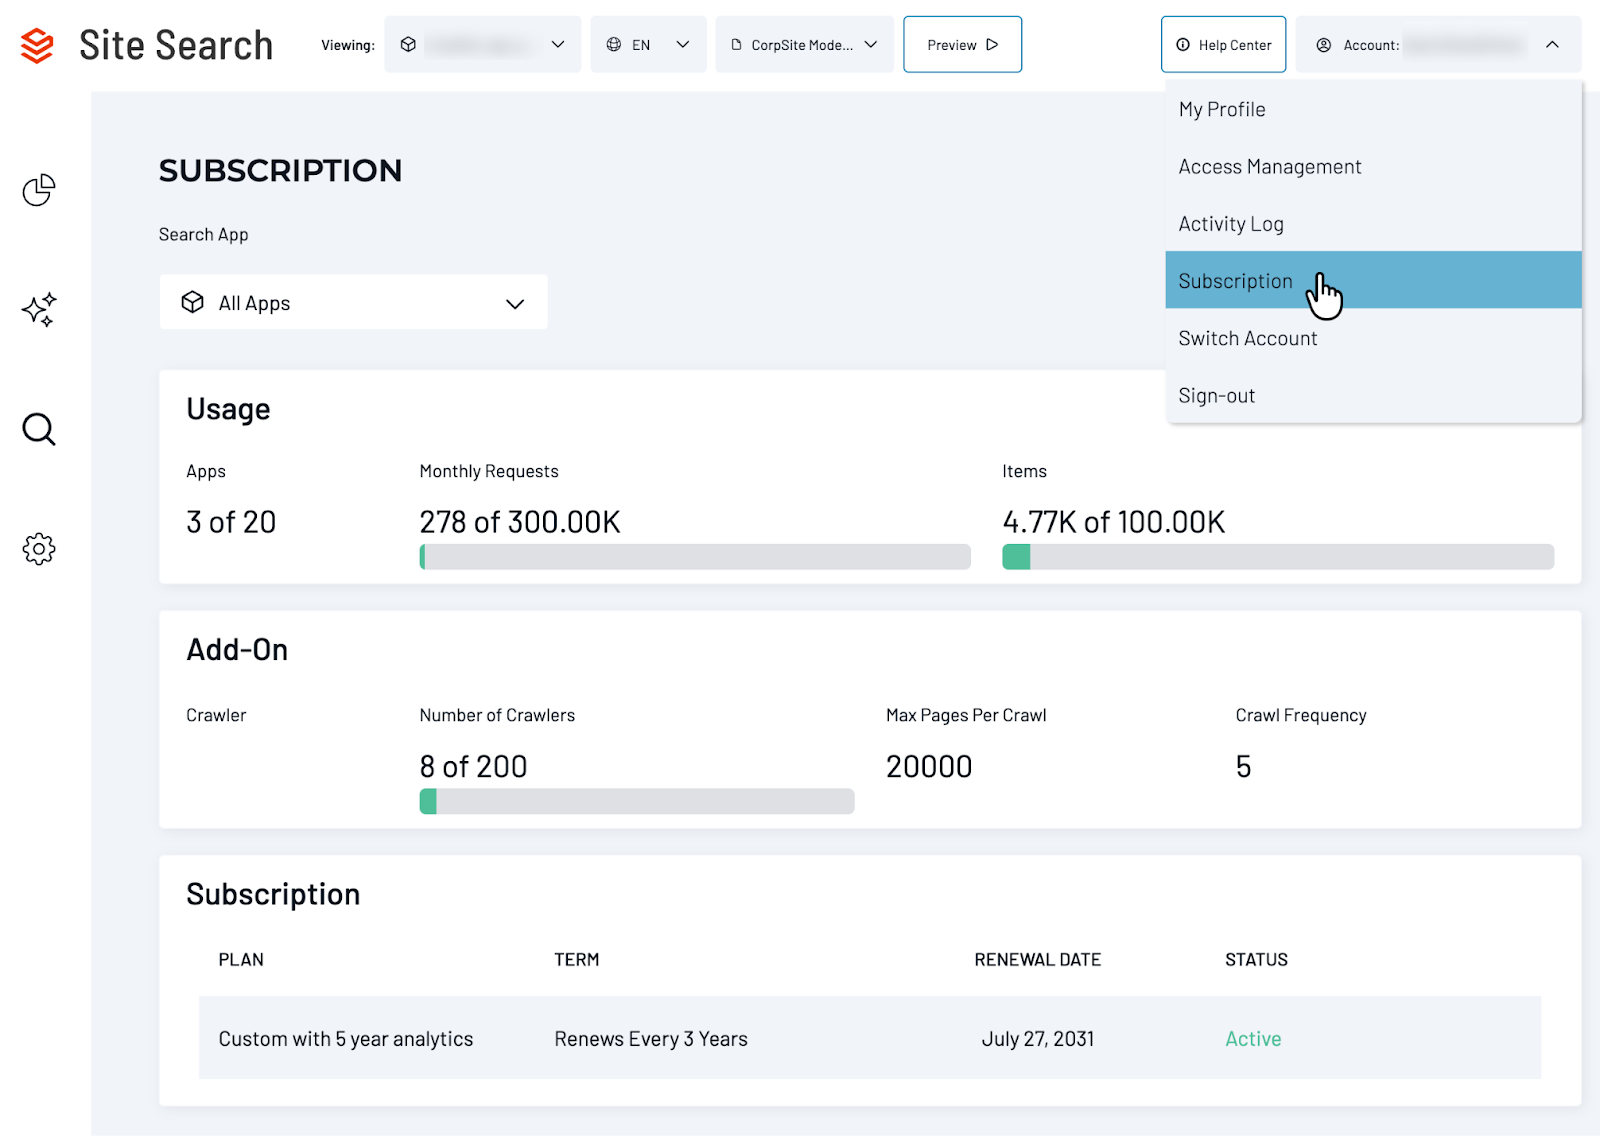The width and height of the screenshot is (1600, 1136).
Task: Click the Max Pages Per Crawl label
Action: [966, 715]
